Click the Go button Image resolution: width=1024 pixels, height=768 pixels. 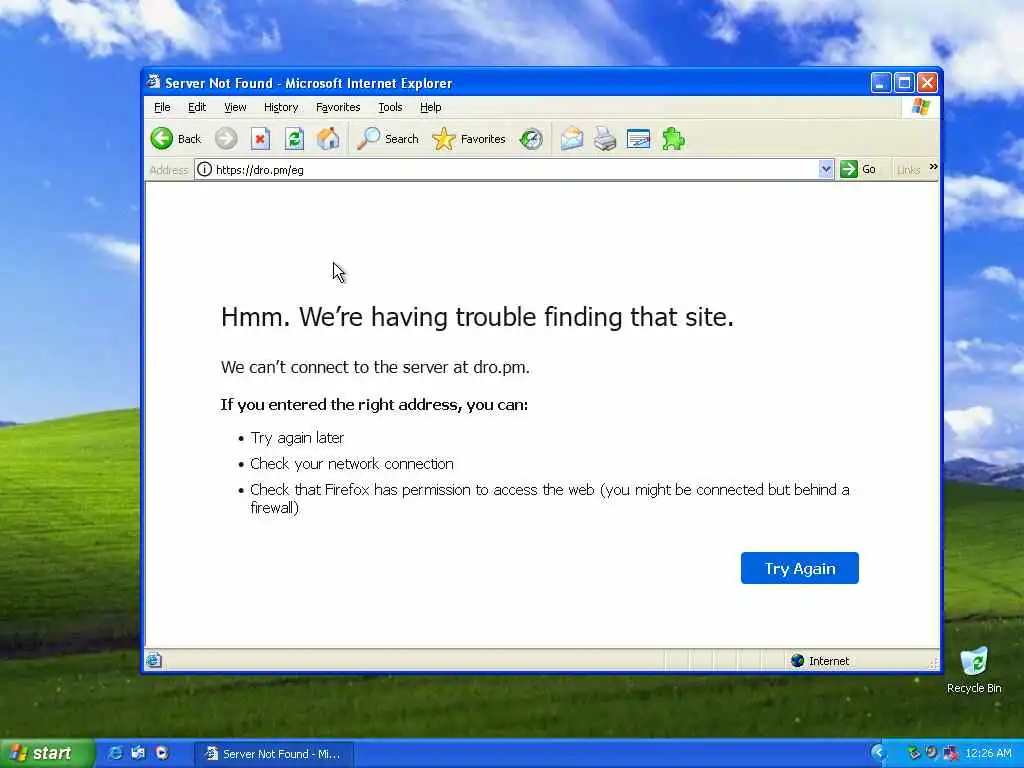(x=857, y=169)
